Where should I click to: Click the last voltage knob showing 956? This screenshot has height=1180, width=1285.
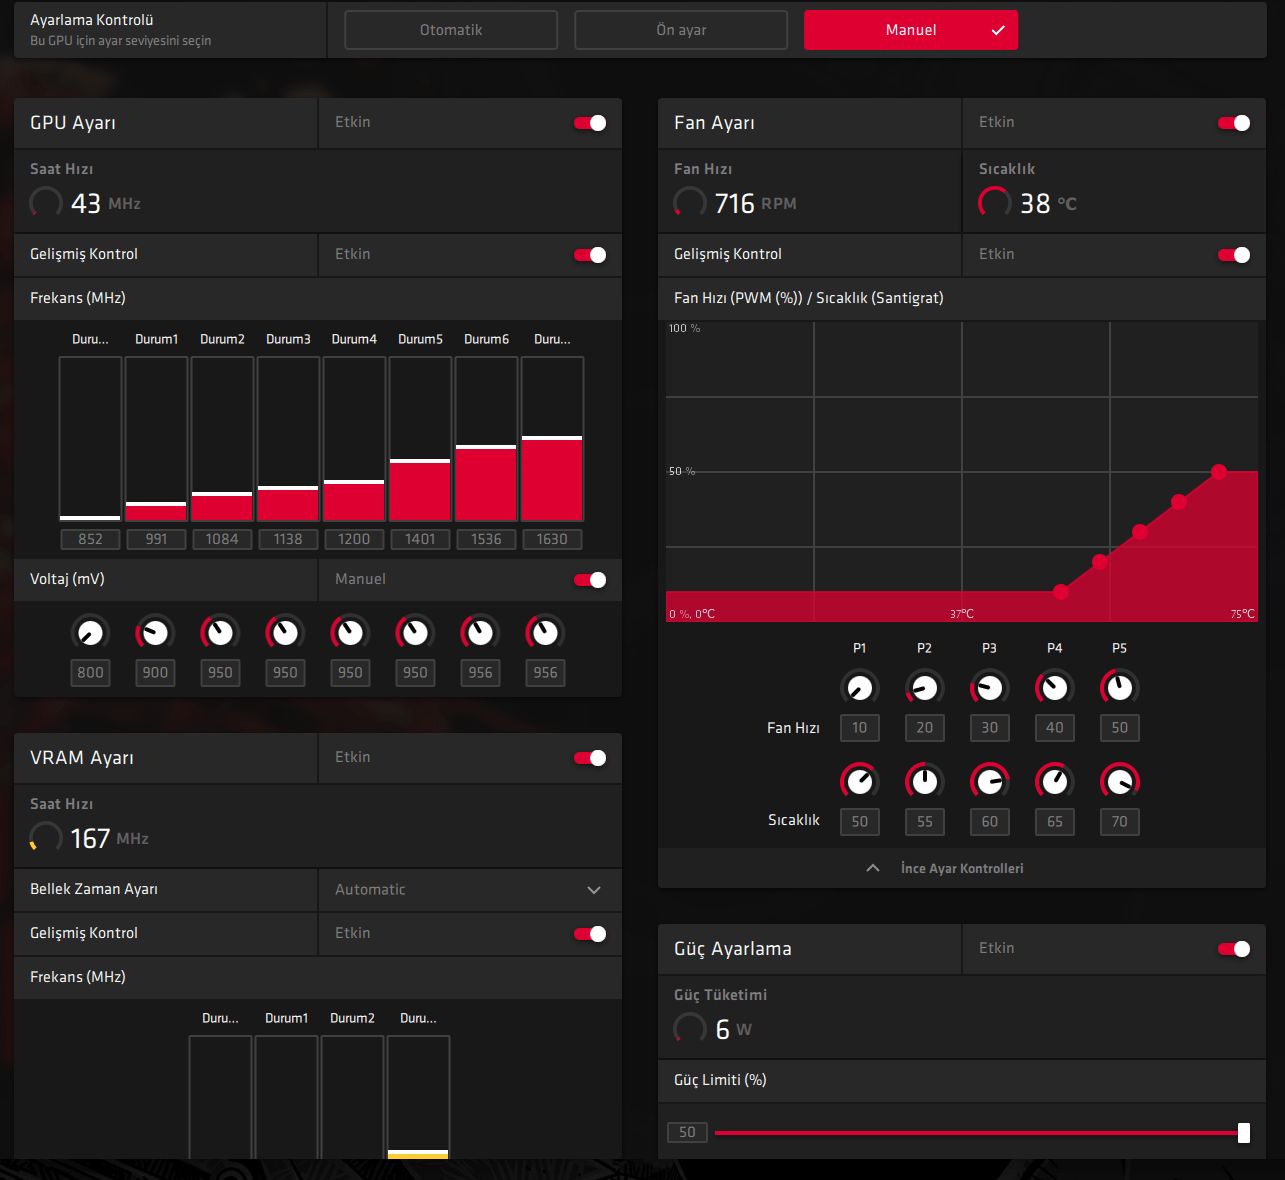[545, 633]
